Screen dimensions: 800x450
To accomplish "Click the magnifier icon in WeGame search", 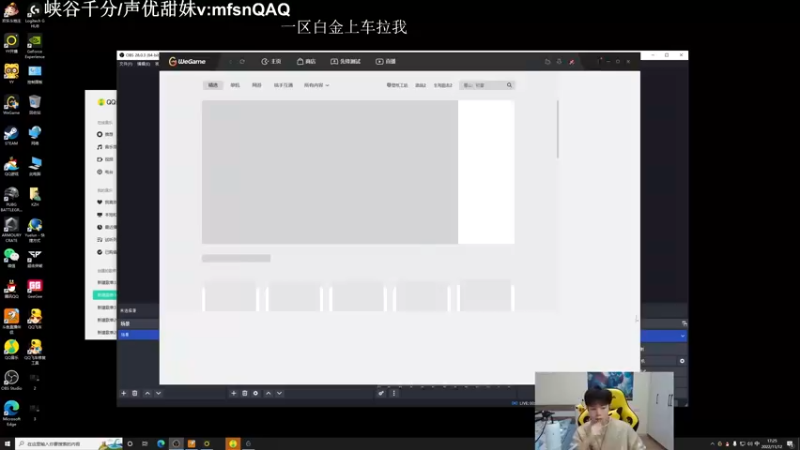I will (x=509, y=85).
